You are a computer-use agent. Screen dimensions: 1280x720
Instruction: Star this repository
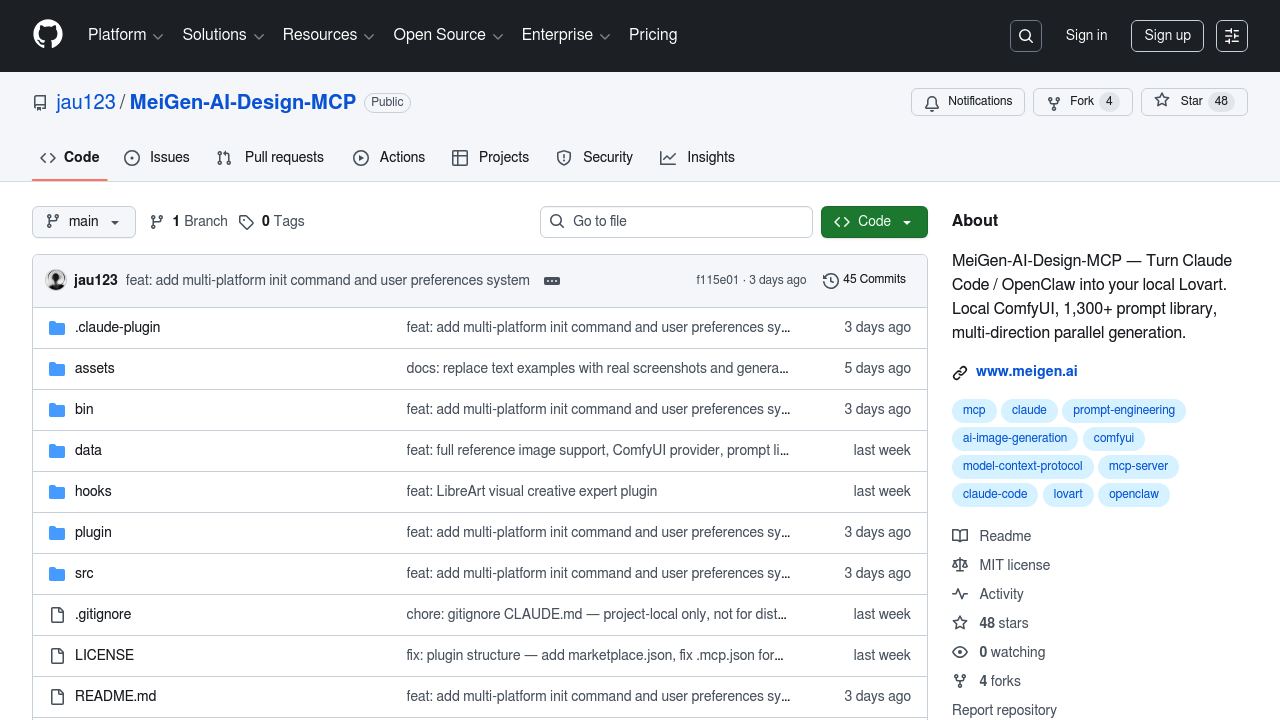point(1180,102)
